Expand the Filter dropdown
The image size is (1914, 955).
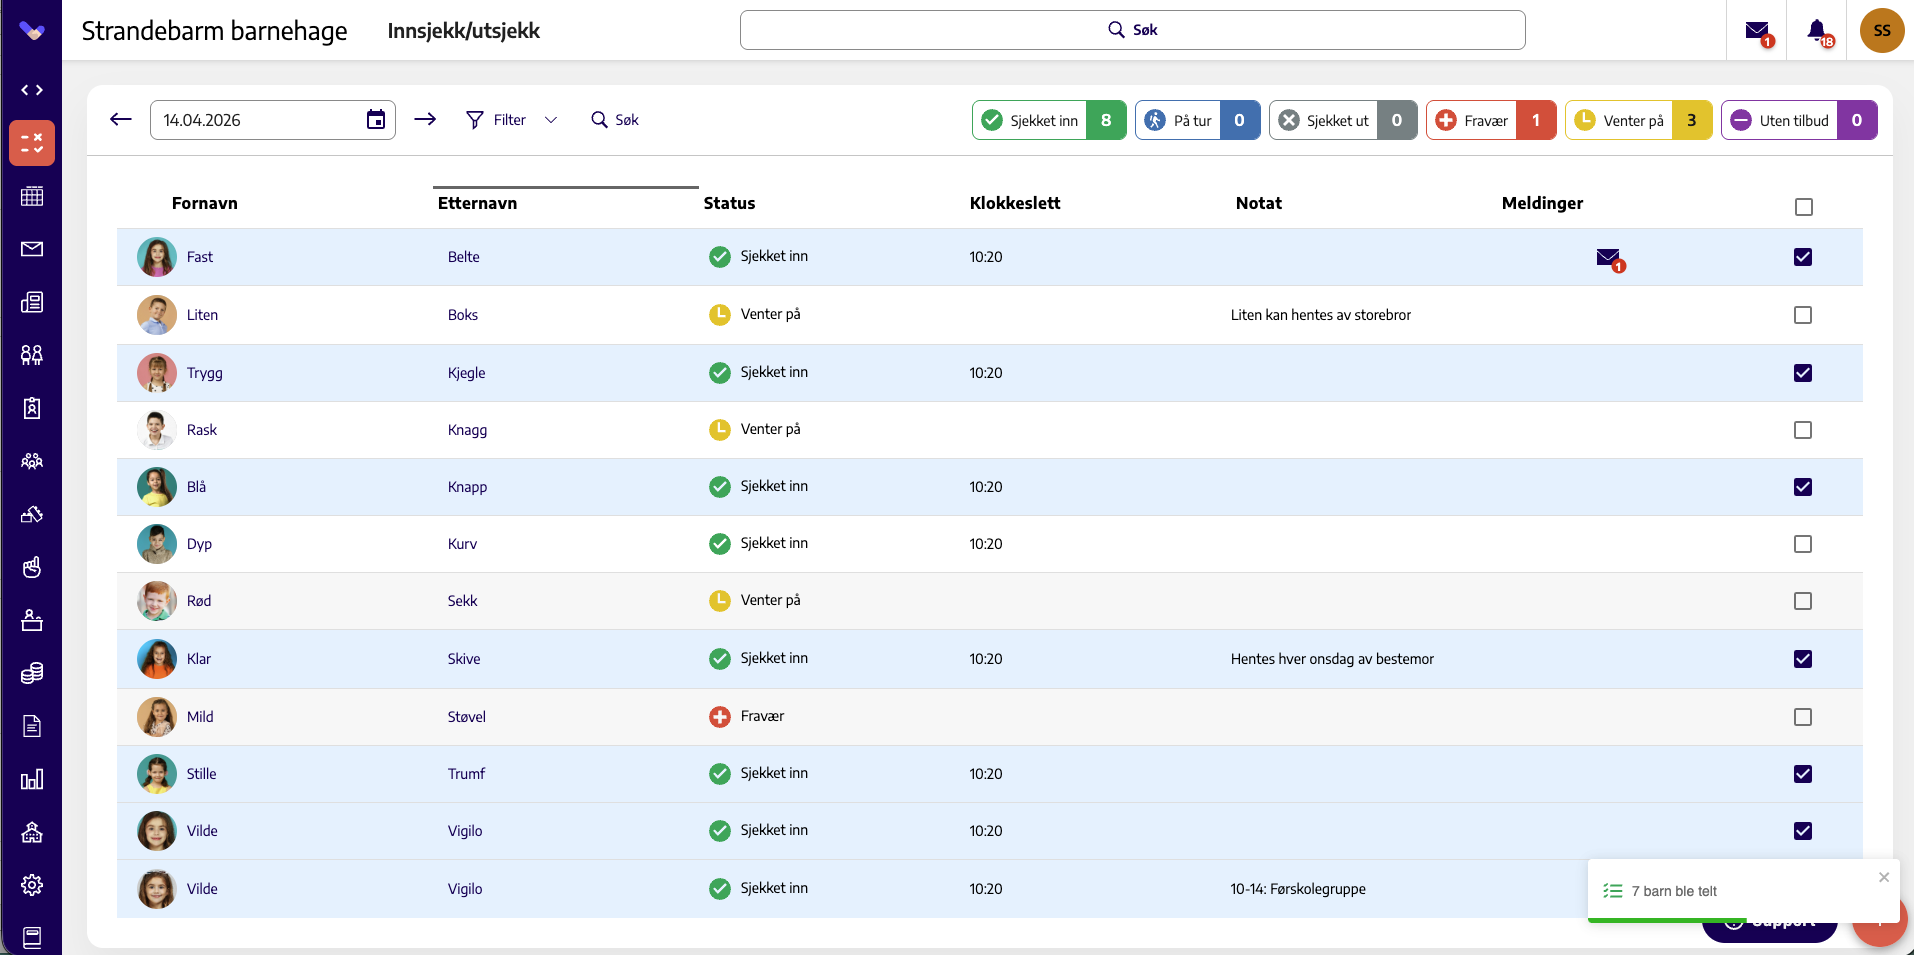[511, 120]
